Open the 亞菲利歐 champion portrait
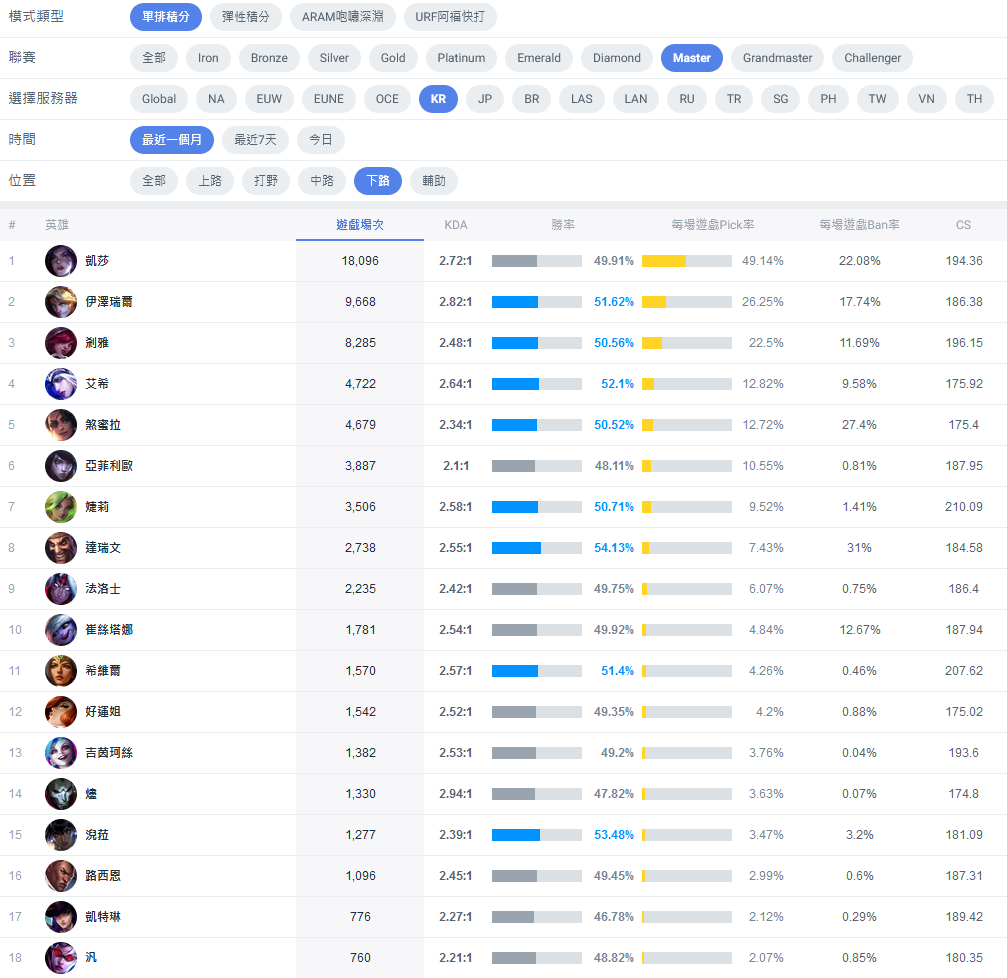Viewport: 1007px width, 978px height. (61, 466)
